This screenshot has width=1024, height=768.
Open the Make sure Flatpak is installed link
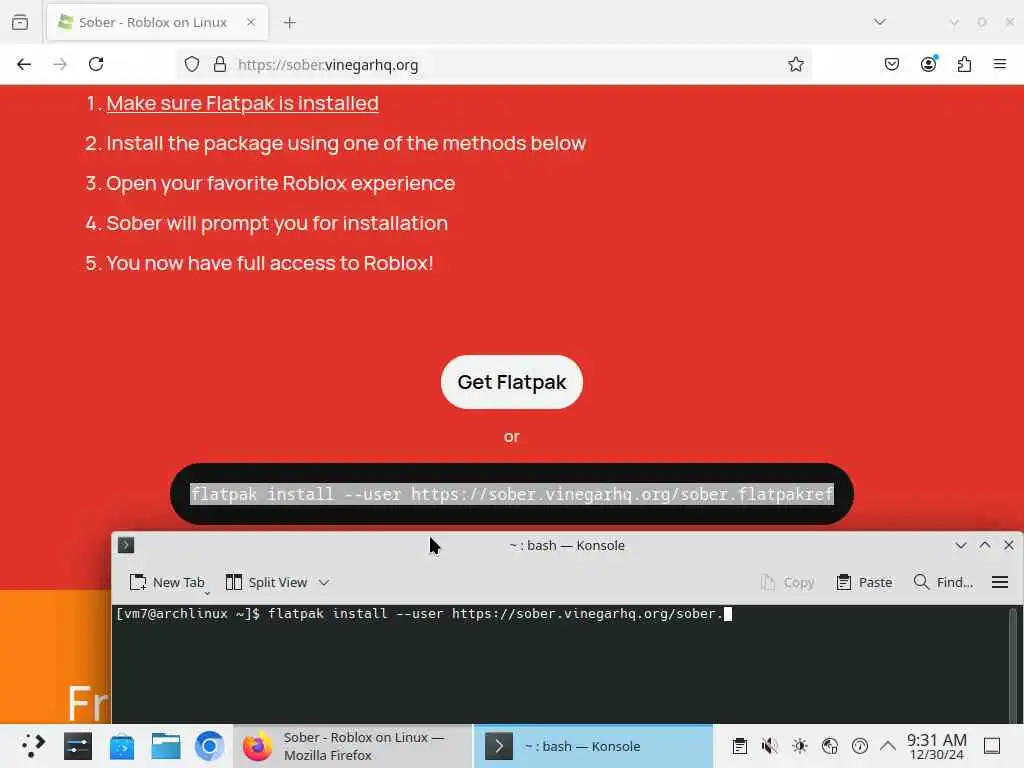pos(242,103)
